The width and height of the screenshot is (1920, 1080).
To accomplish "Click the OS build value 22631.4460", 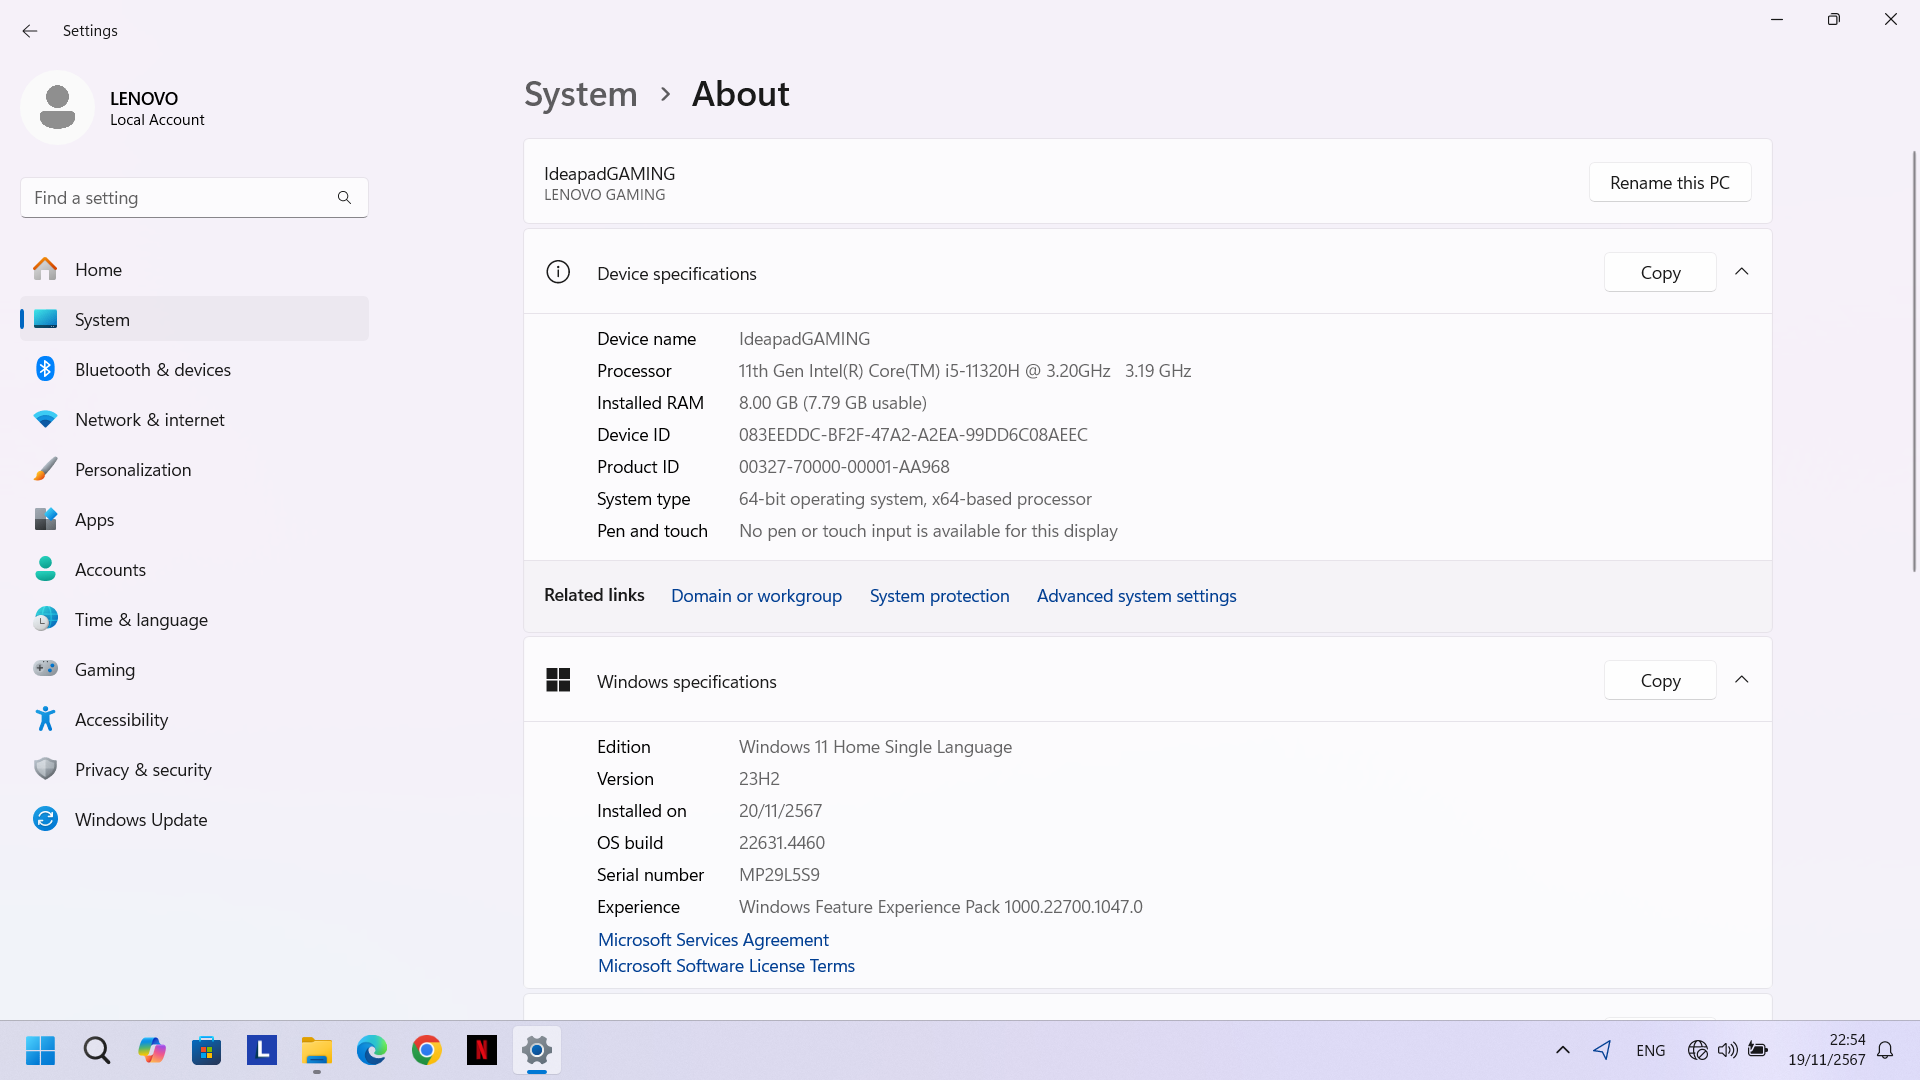I will [x=782, y=843].
